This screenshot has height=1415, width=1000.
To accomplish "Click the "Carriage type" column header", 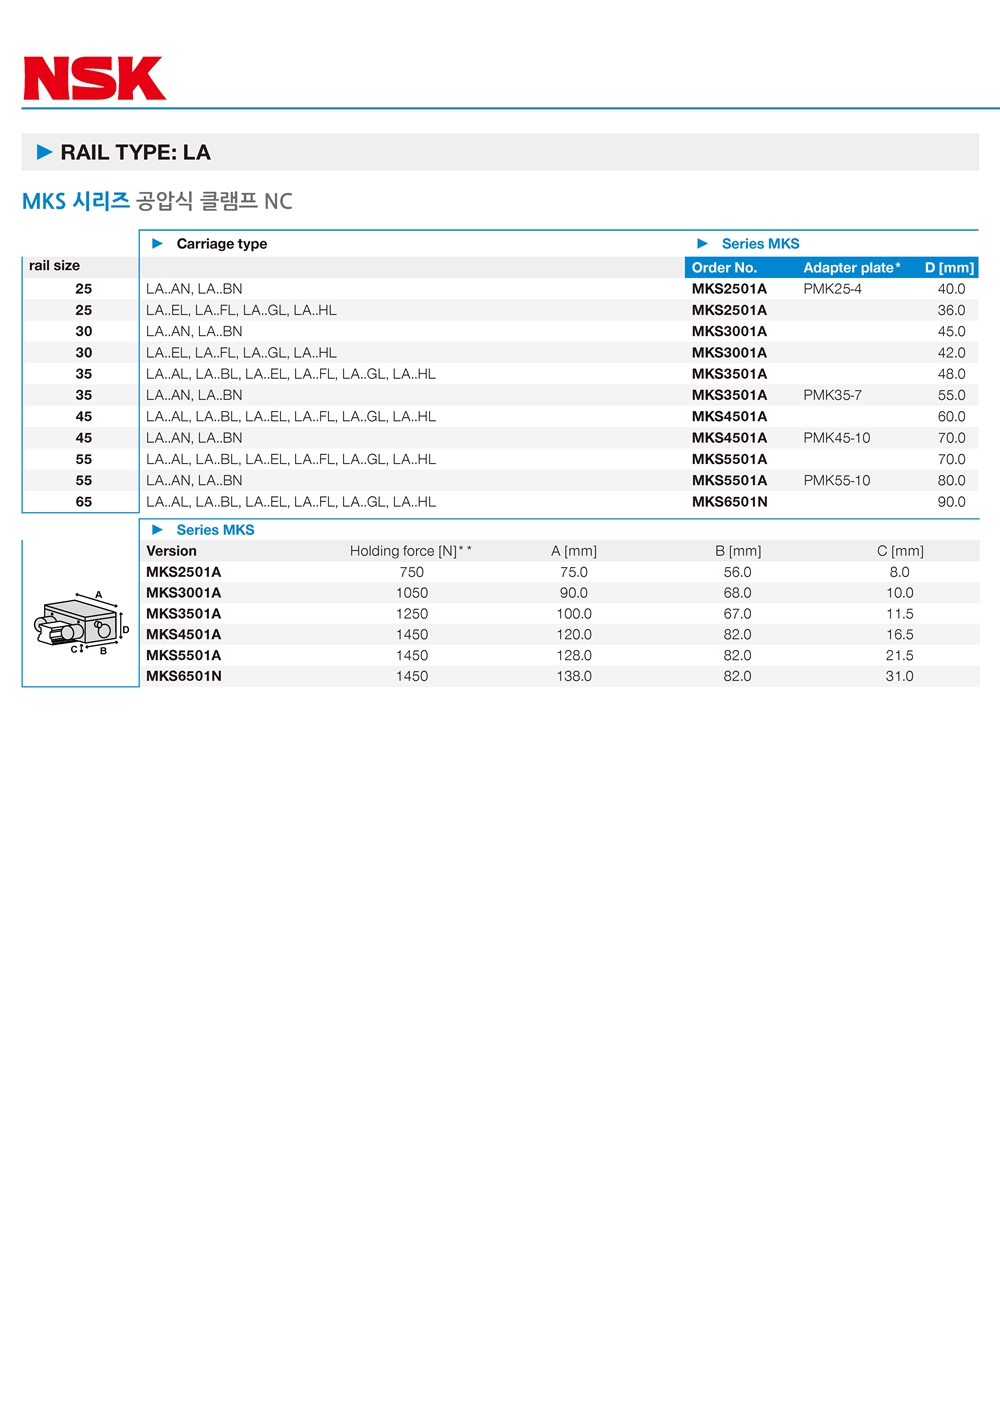I will tap(222, 243).
